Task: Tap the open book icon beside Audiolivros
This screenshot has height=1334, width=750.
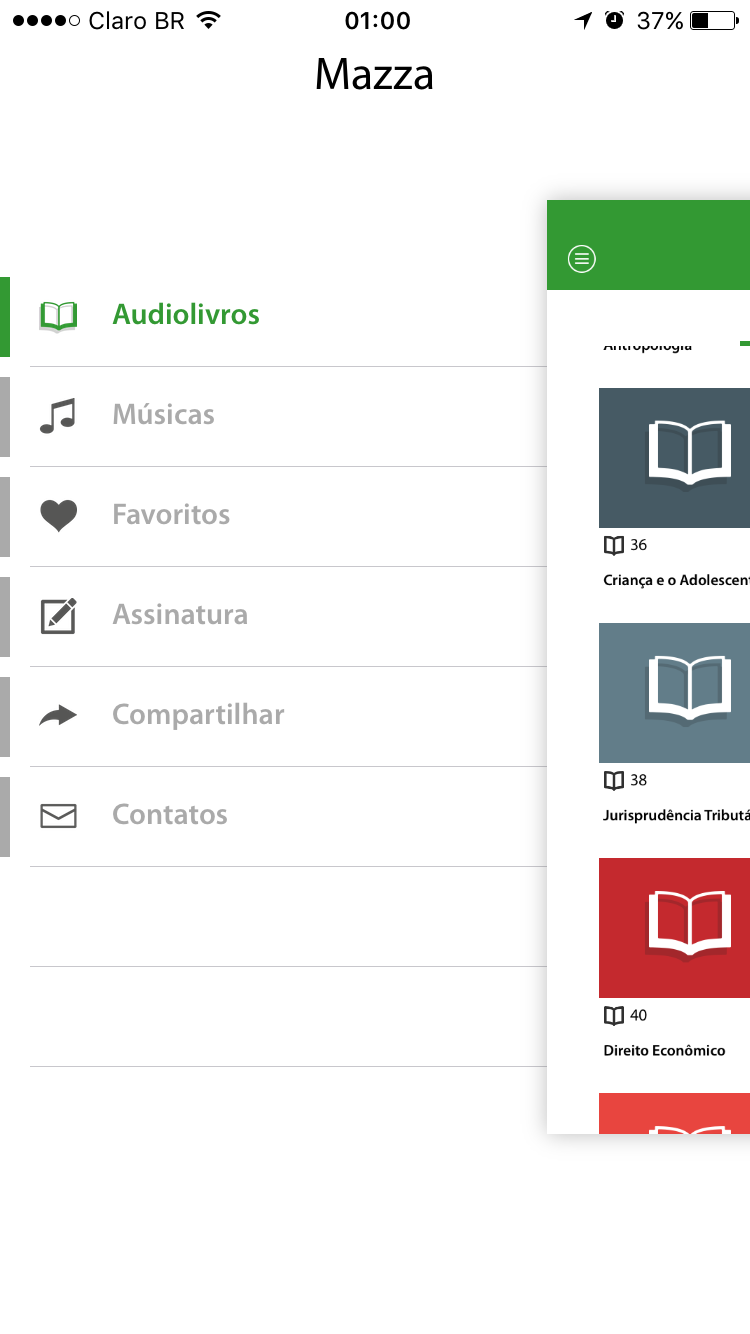Action: (58, 315)
